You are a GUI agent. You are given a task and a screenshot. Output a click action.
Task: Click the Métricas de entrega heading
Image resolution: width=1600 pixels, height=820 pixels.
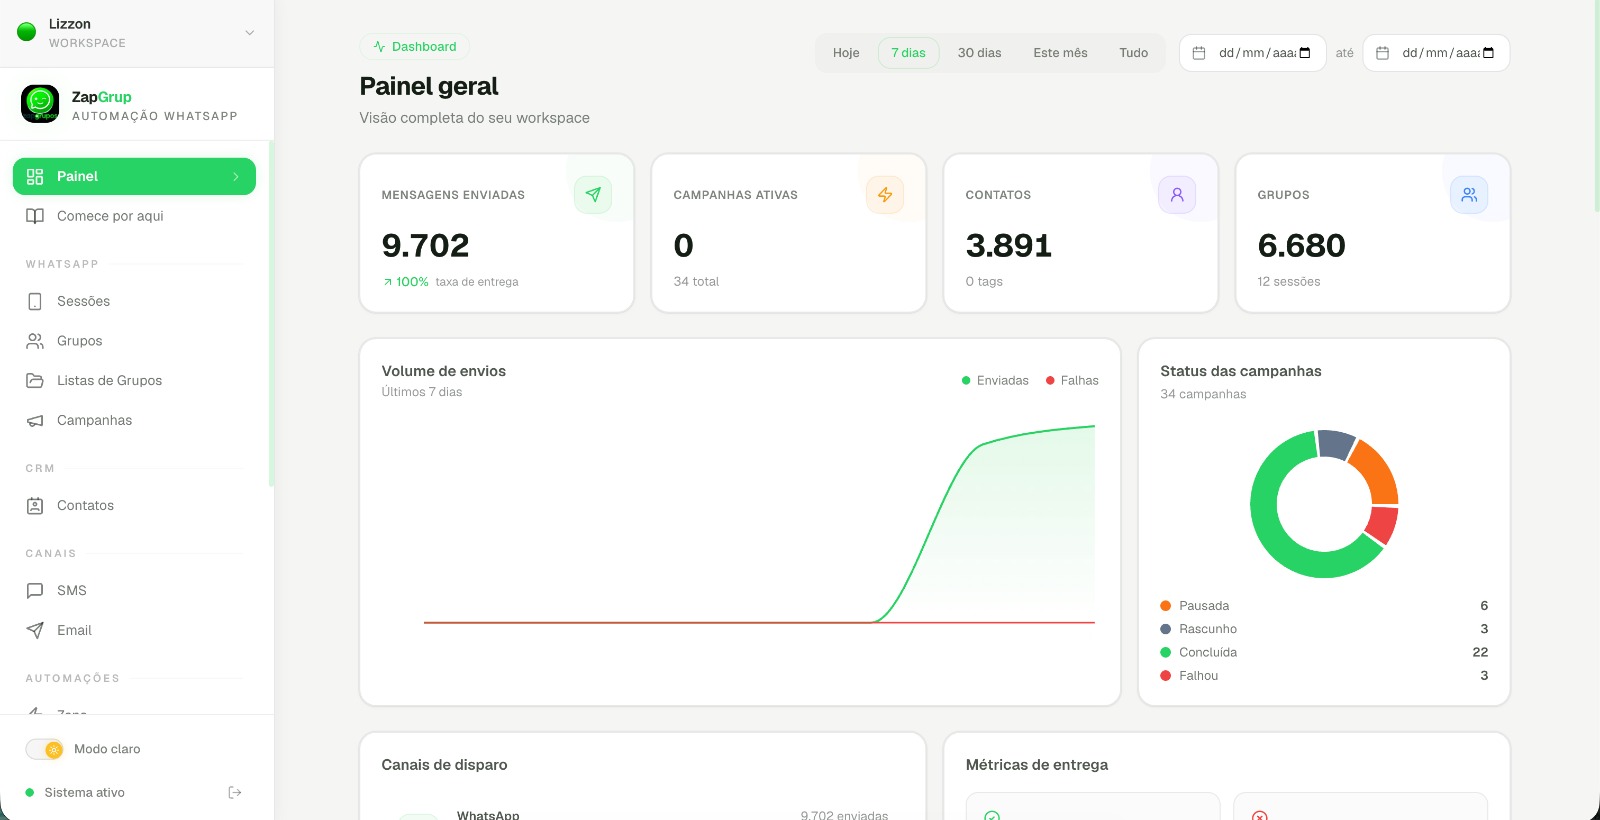pos(1036,765)
